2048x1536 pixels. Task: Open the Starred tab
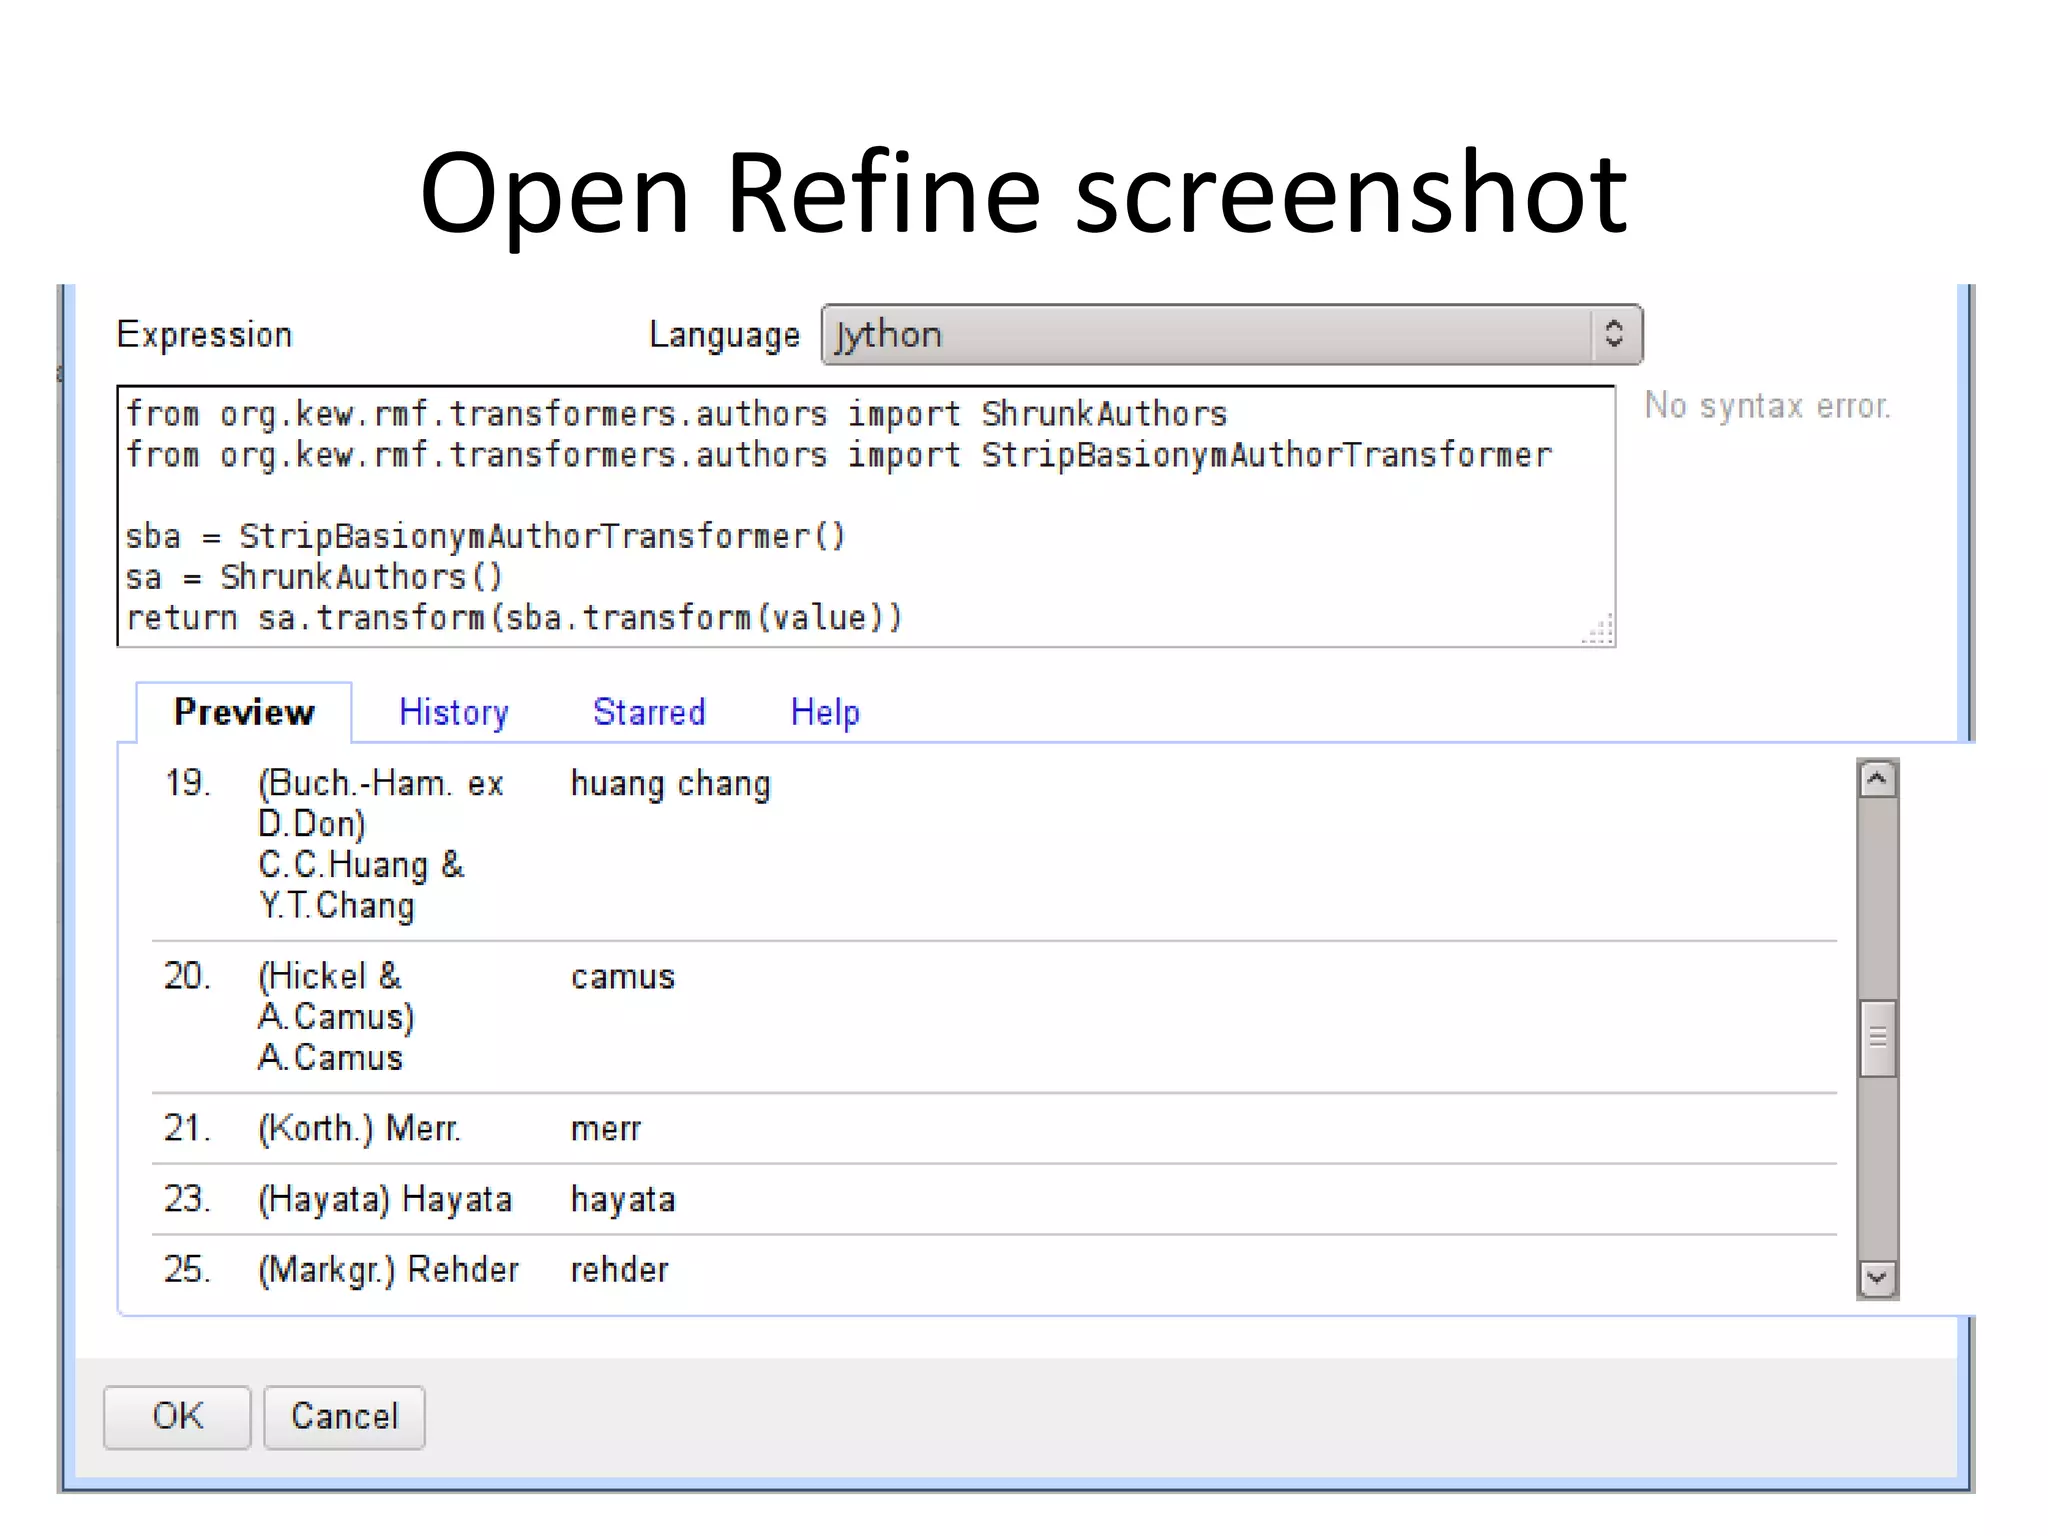coord(649,712)
